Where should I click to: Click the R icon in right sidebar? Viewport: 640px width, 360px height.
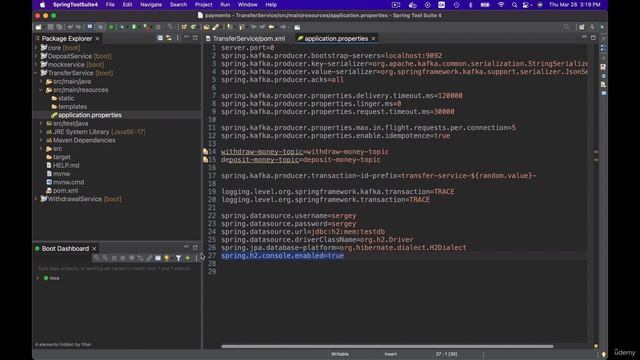[x=603, y=67]
